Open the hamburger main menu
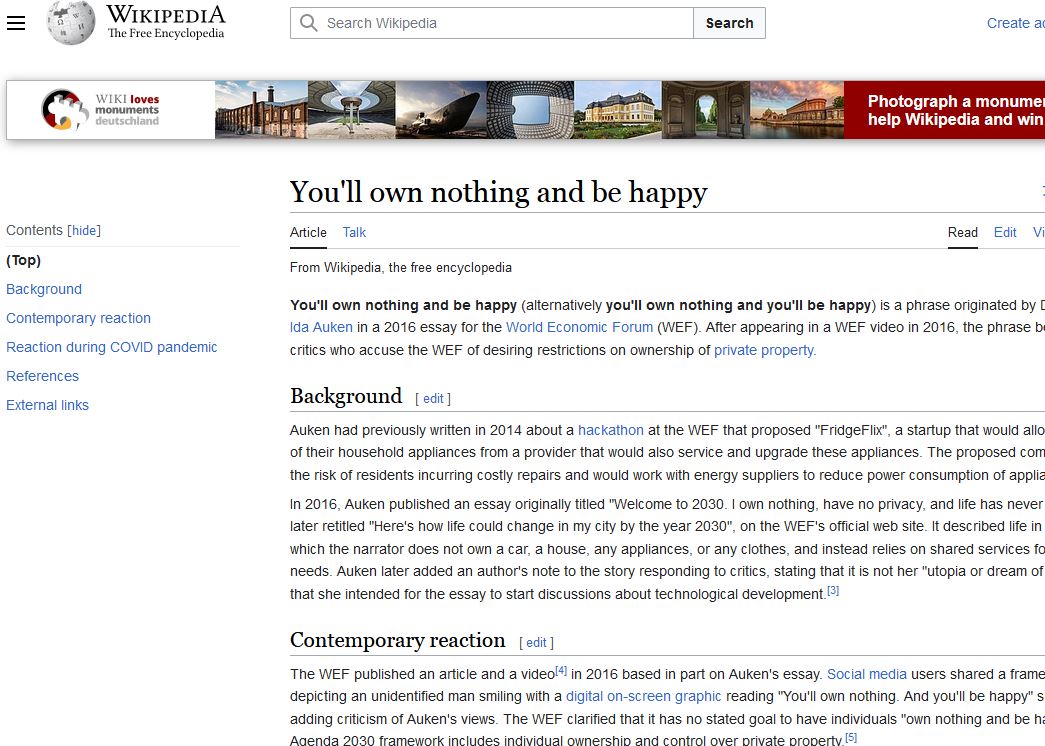 pos(16,23)
